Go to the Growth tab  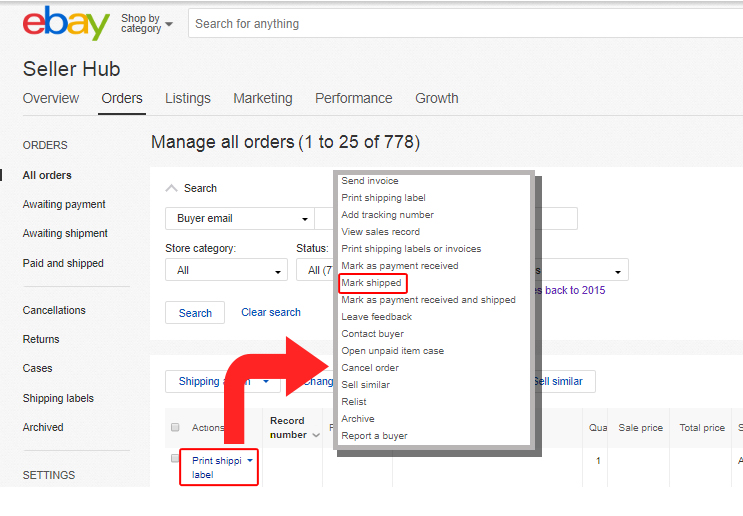click(x=436, y=98)
